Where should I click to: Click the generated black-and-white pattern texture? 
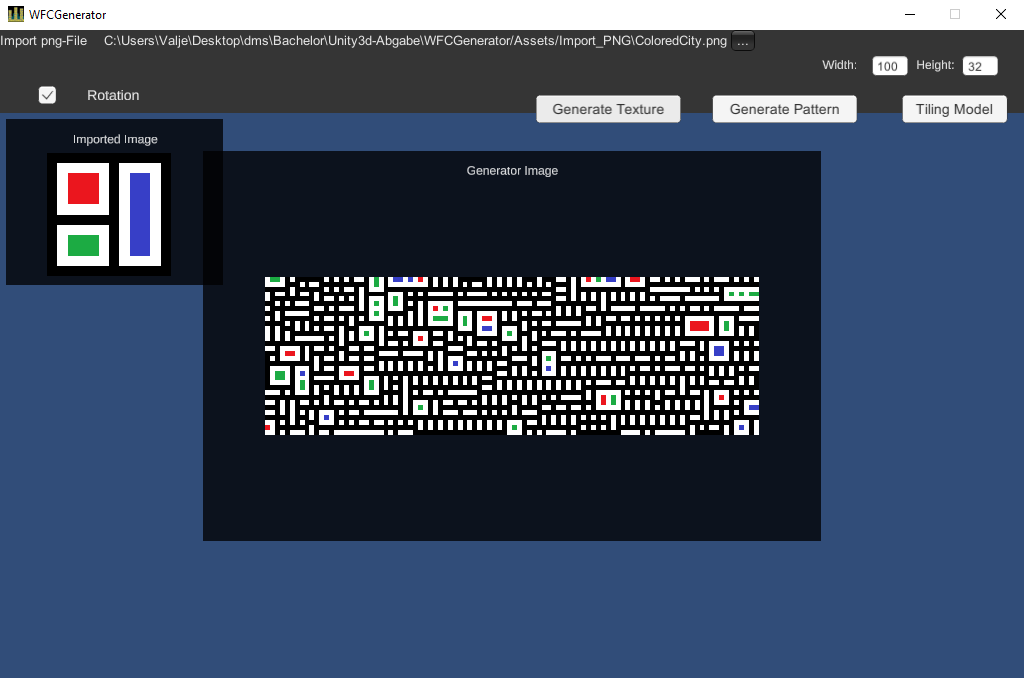coord(511,356)
